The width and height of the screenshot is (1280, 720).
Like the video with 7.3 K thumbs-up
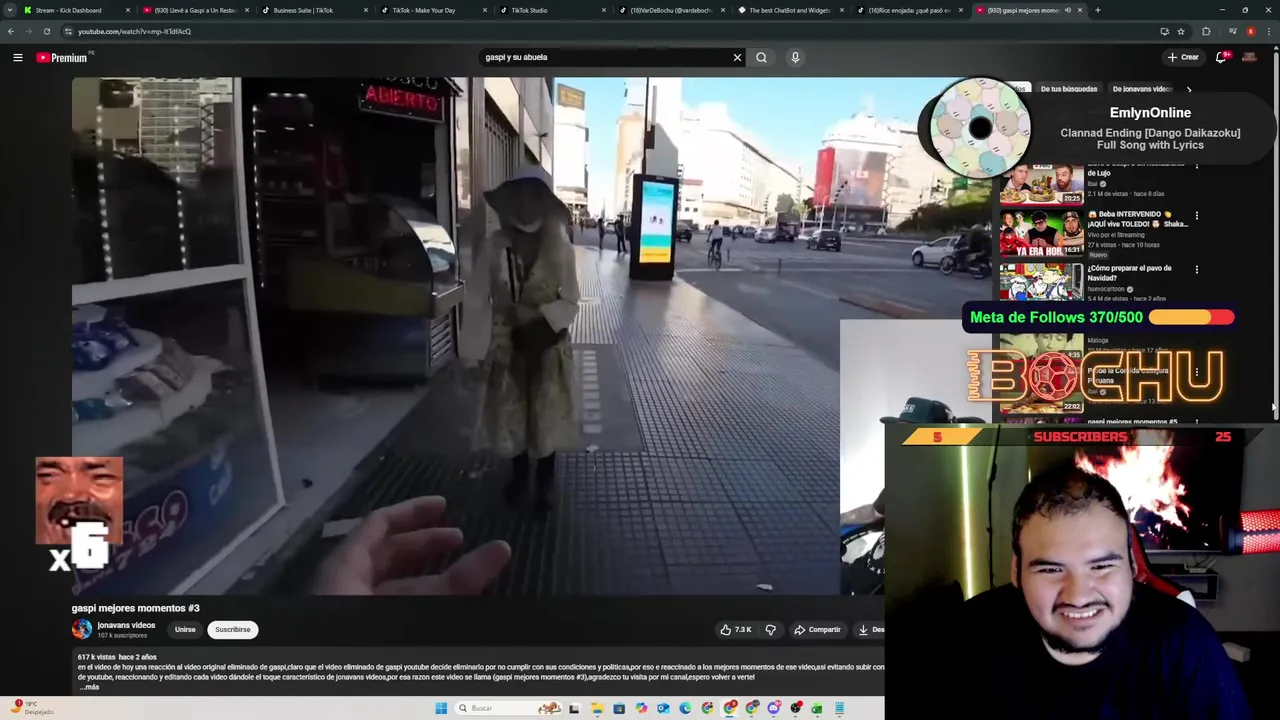[736, 629]
